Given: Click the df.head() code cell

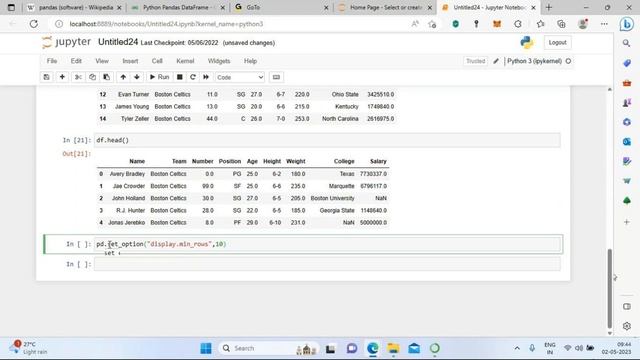Looking at the screenshot, I should pyautogui.click(x=328, y=140).
